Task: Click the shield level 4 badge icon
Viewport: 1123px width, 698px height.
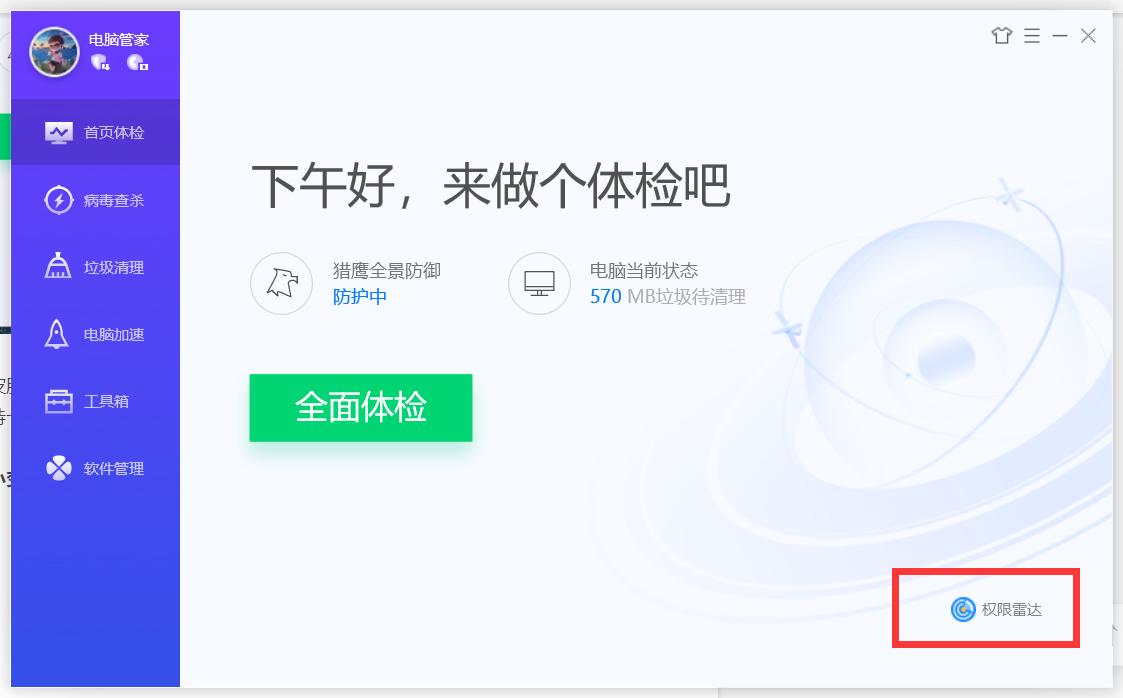Action: coord(100,62)
